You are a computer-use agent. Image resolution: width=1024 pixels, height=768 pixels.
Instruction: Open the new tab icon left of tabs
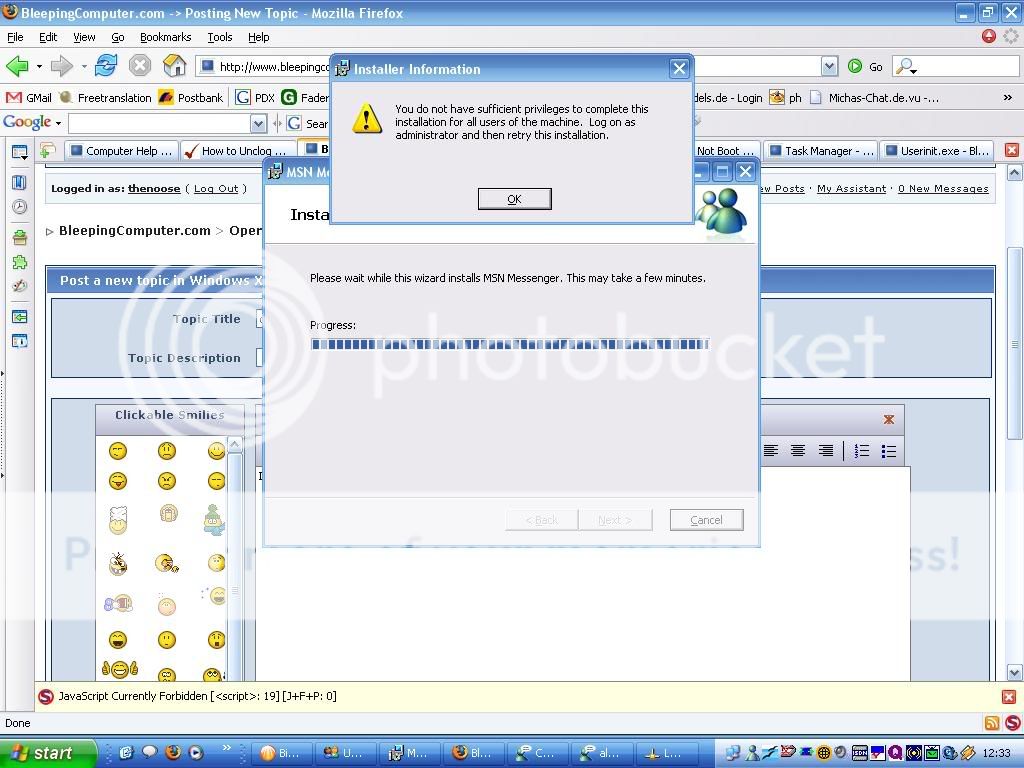[x=47, y=151]
